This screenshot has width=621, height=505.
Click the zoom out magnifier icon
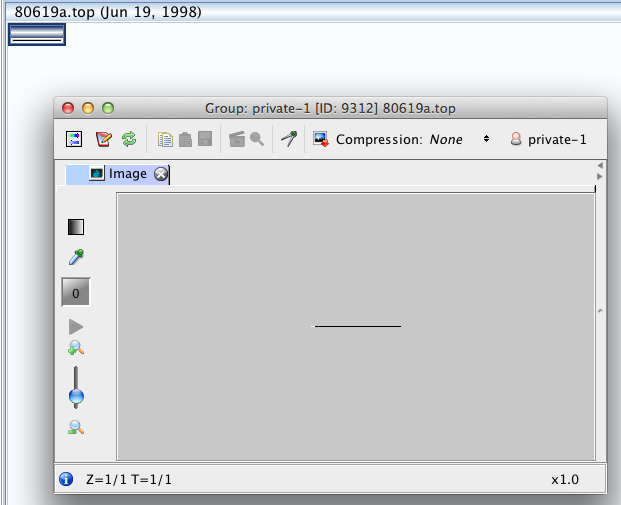[x=76, y=427]
